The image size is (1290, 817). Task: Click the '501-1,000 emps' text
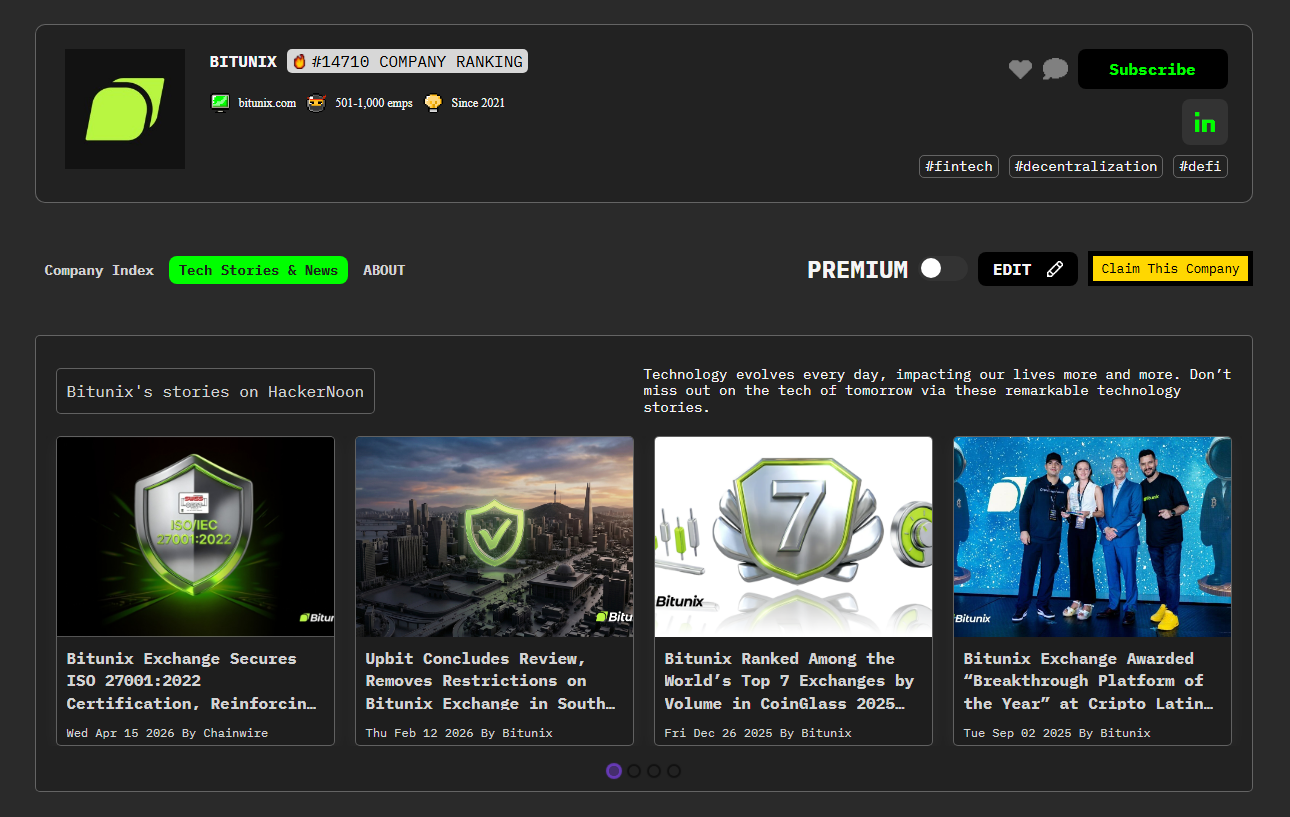[x=374, y=102]
